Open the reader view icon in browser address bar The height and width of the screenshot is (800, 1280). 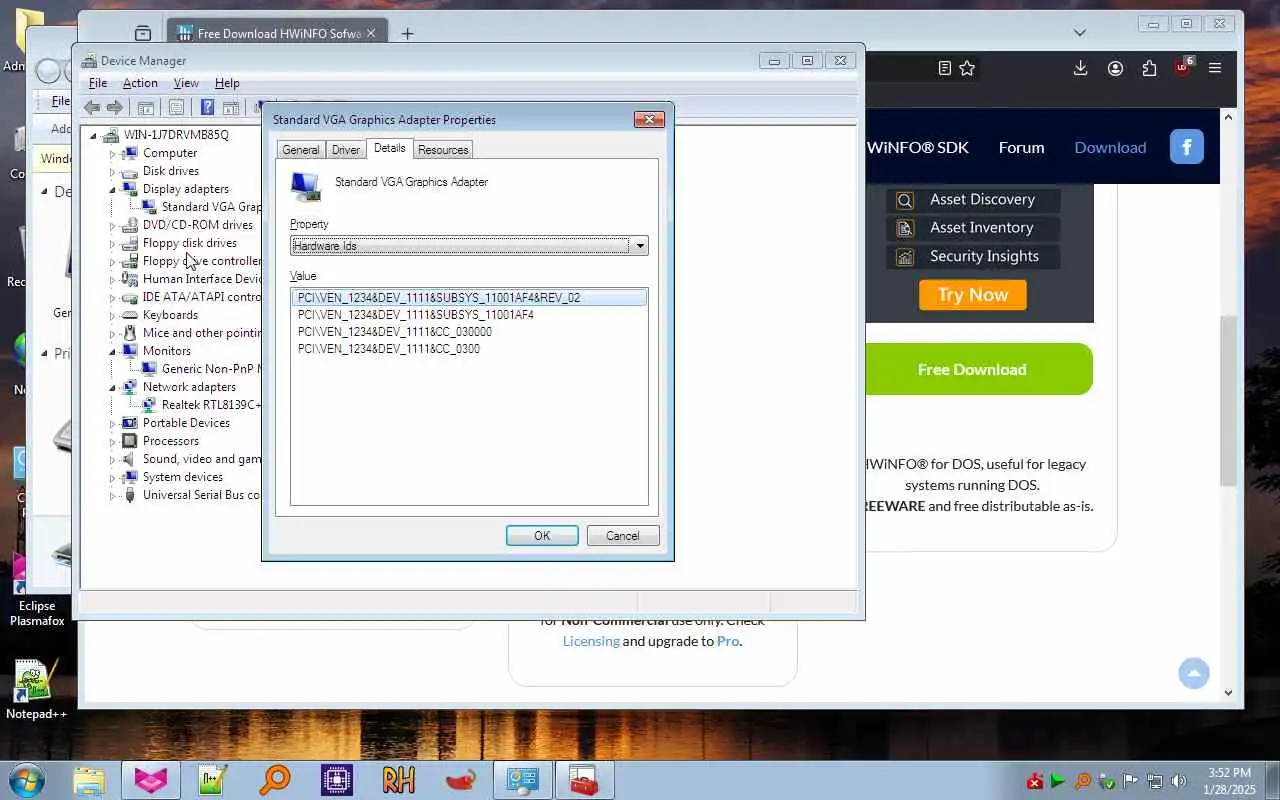pos(944,68)
